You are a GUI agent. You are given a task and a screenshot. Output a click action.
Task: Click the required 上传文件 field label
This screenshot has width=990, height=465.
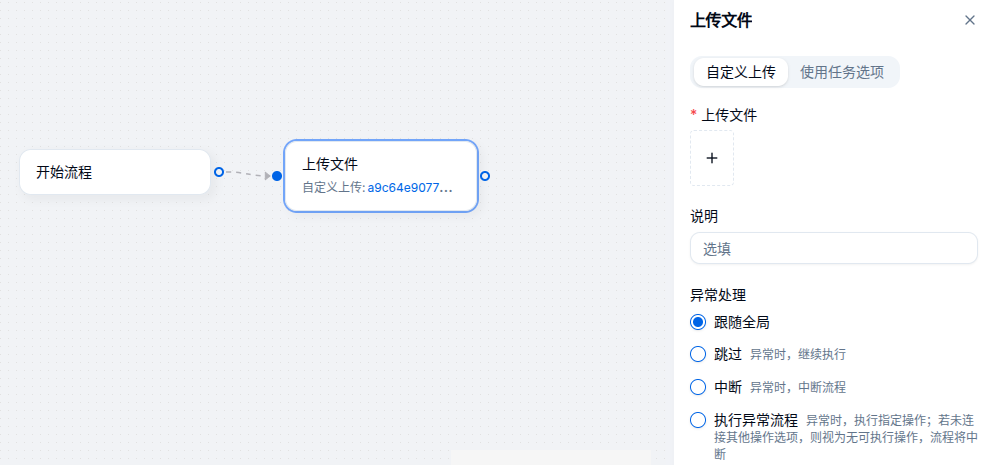[729, 115]
